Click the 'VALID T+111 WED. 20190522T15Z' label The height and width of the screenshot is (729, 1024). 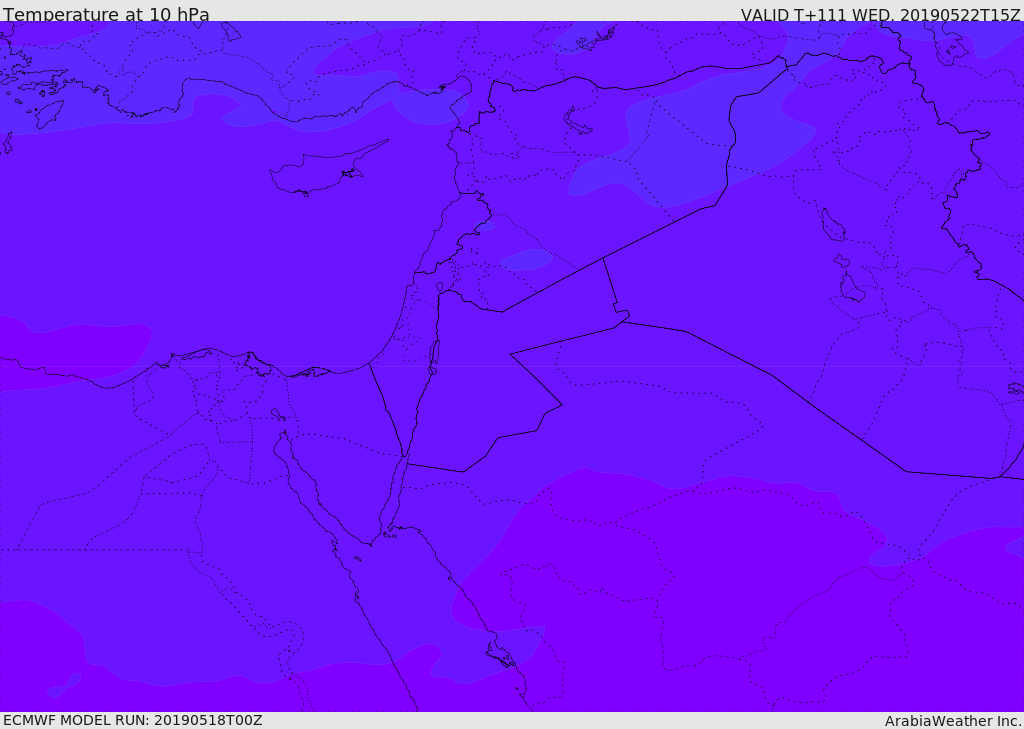click(x=880, y=14)
